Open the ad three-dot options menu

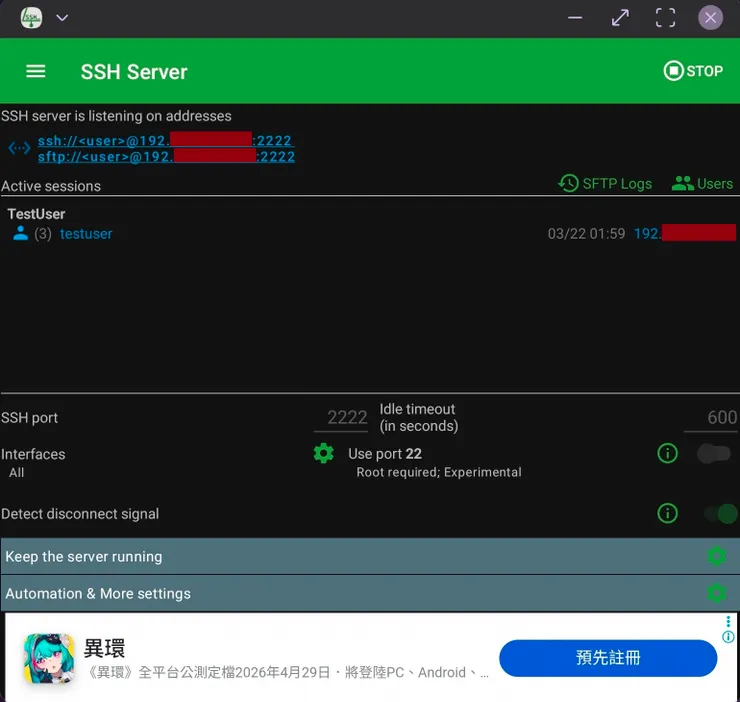tap(728, 621)
